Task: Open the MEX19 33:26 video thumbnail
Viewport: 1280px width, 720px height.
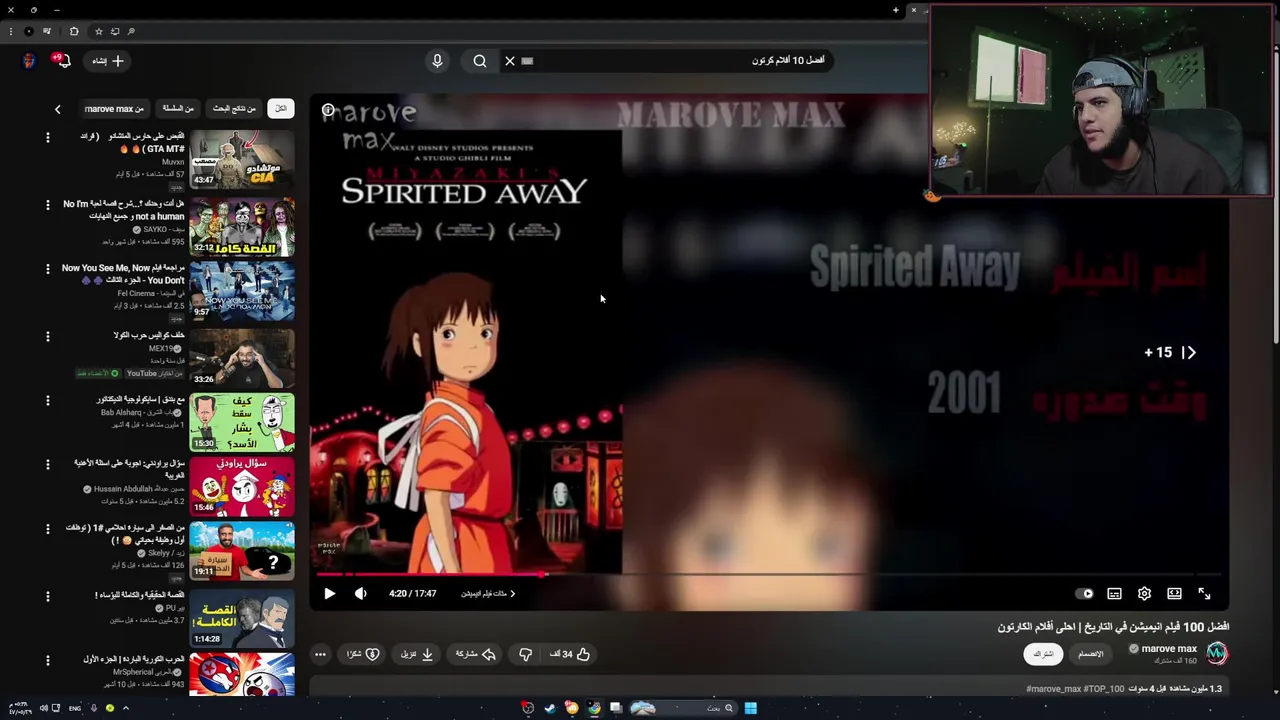Action: click(242, 357)
